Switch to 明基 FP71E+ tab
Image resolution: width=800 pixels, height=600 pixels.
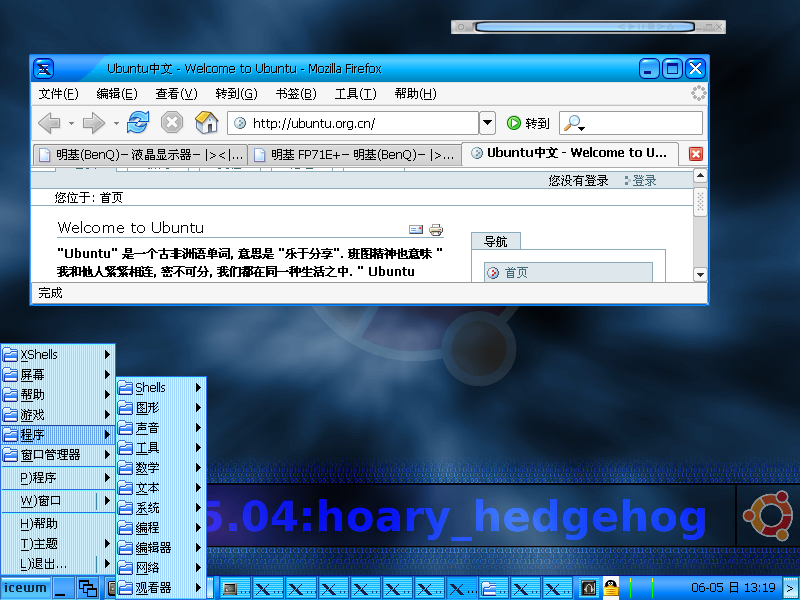click(355, 155)
